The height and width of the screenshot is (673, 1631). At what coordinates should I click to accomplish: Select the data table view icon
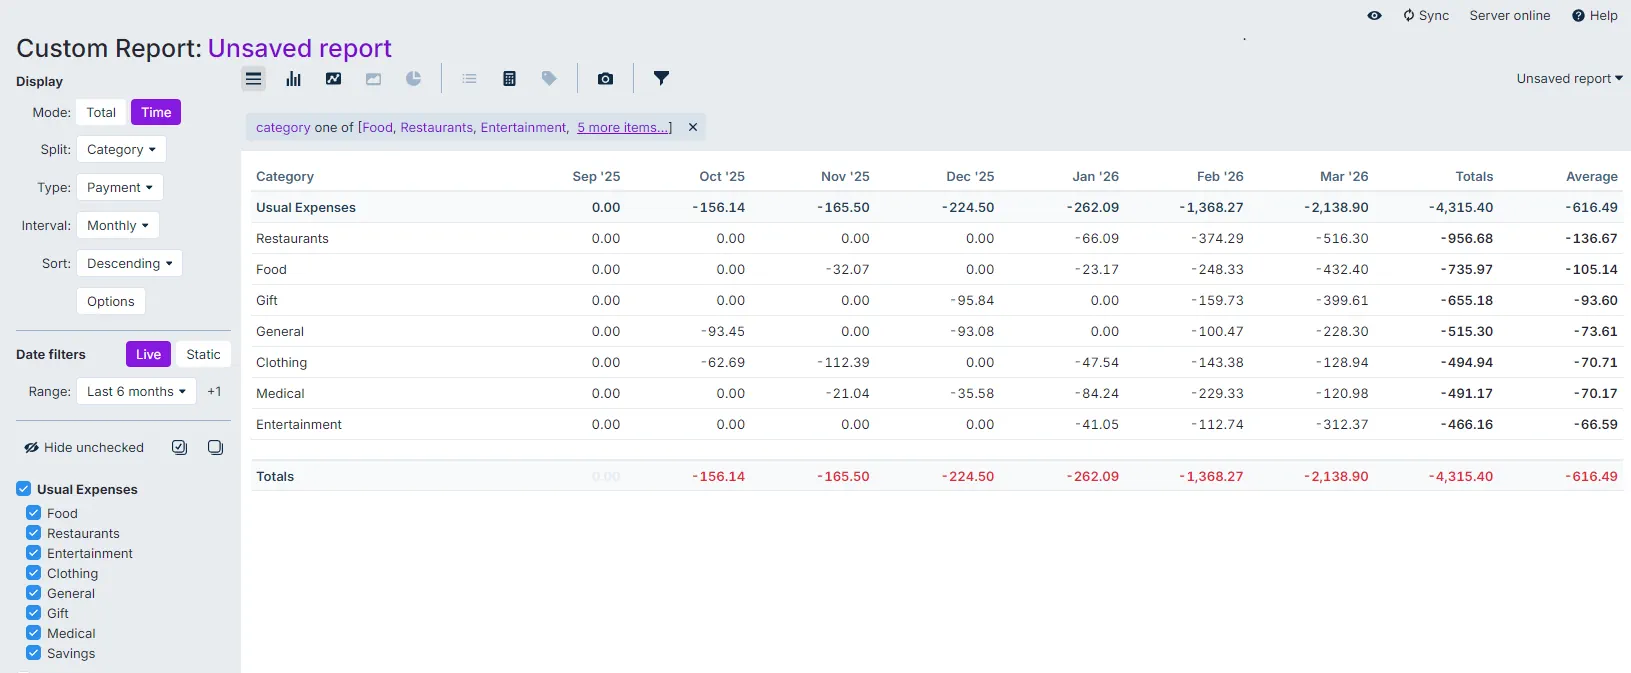[x=254, y=79]
